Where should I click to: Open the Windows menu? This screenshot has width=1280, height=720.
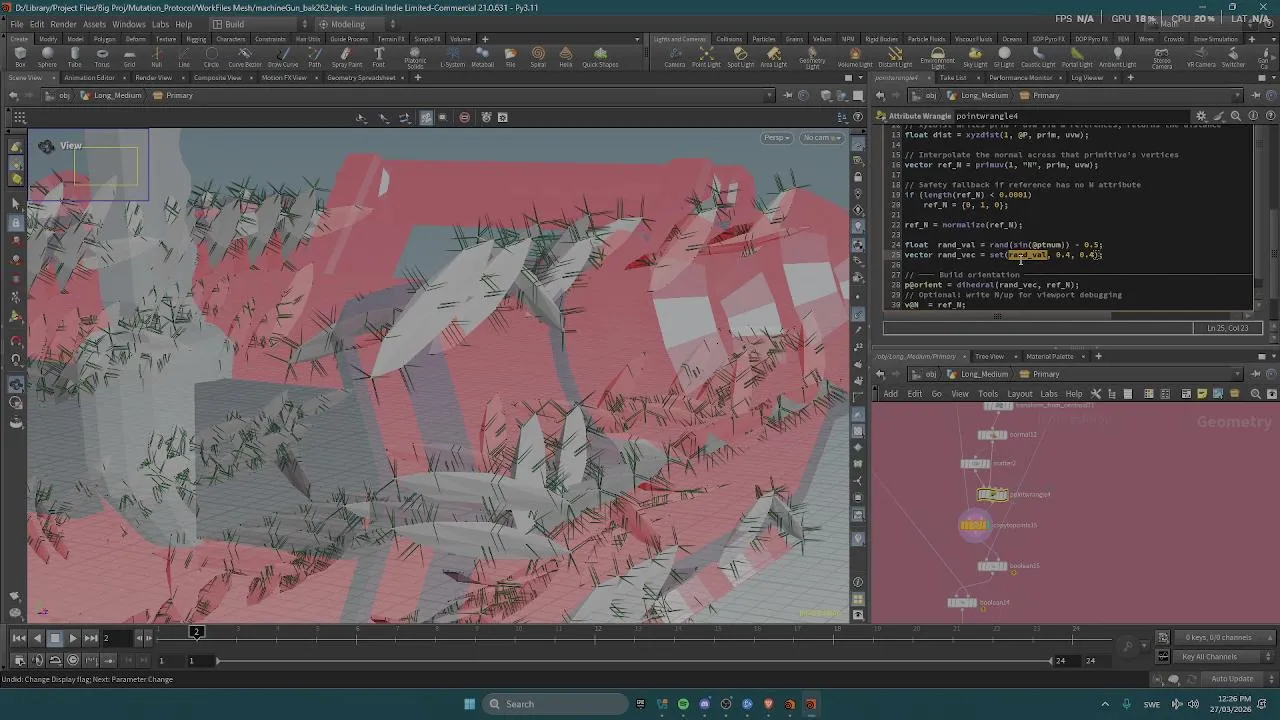click(128, 24)
